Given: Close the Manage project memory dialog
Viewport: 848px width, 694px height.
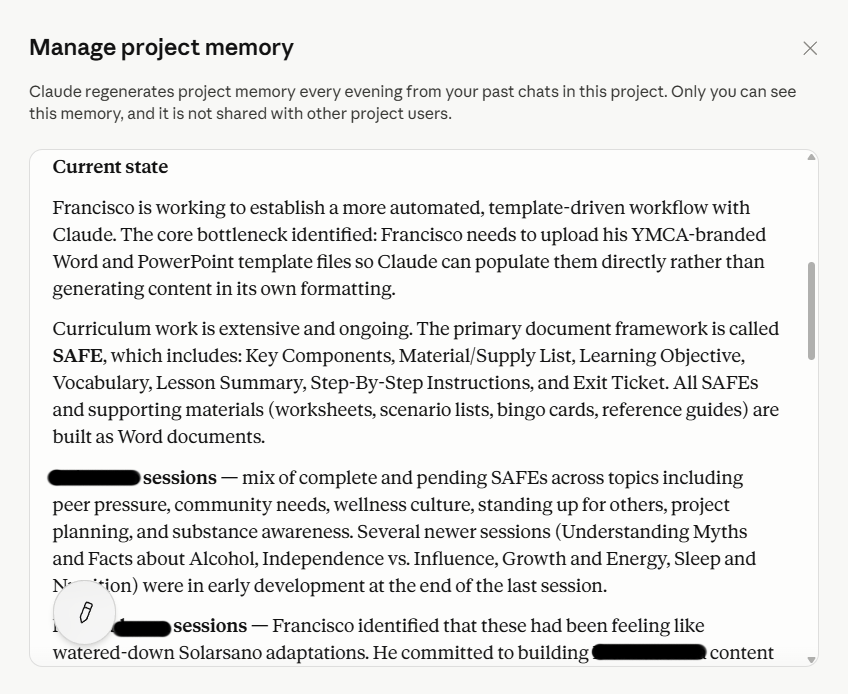Looking at the screenshot, I should tap(810, 49).
